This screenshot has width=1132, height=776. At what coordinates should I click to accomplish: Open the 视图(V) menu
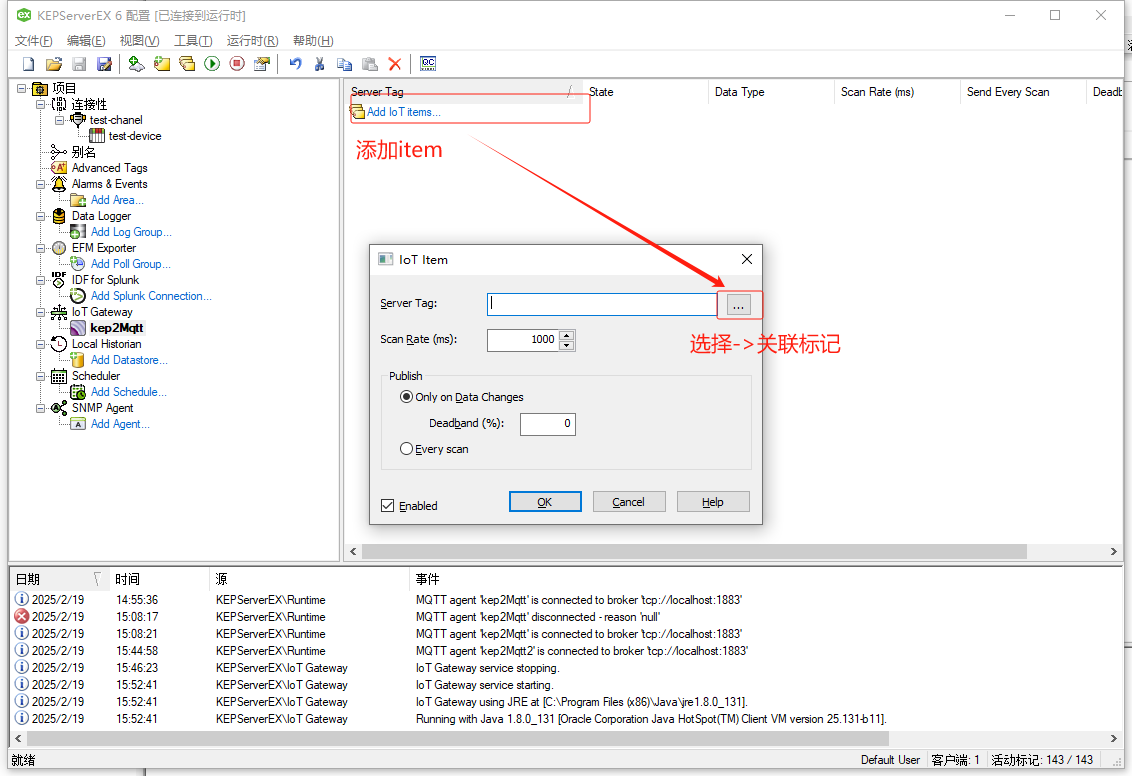139,40
